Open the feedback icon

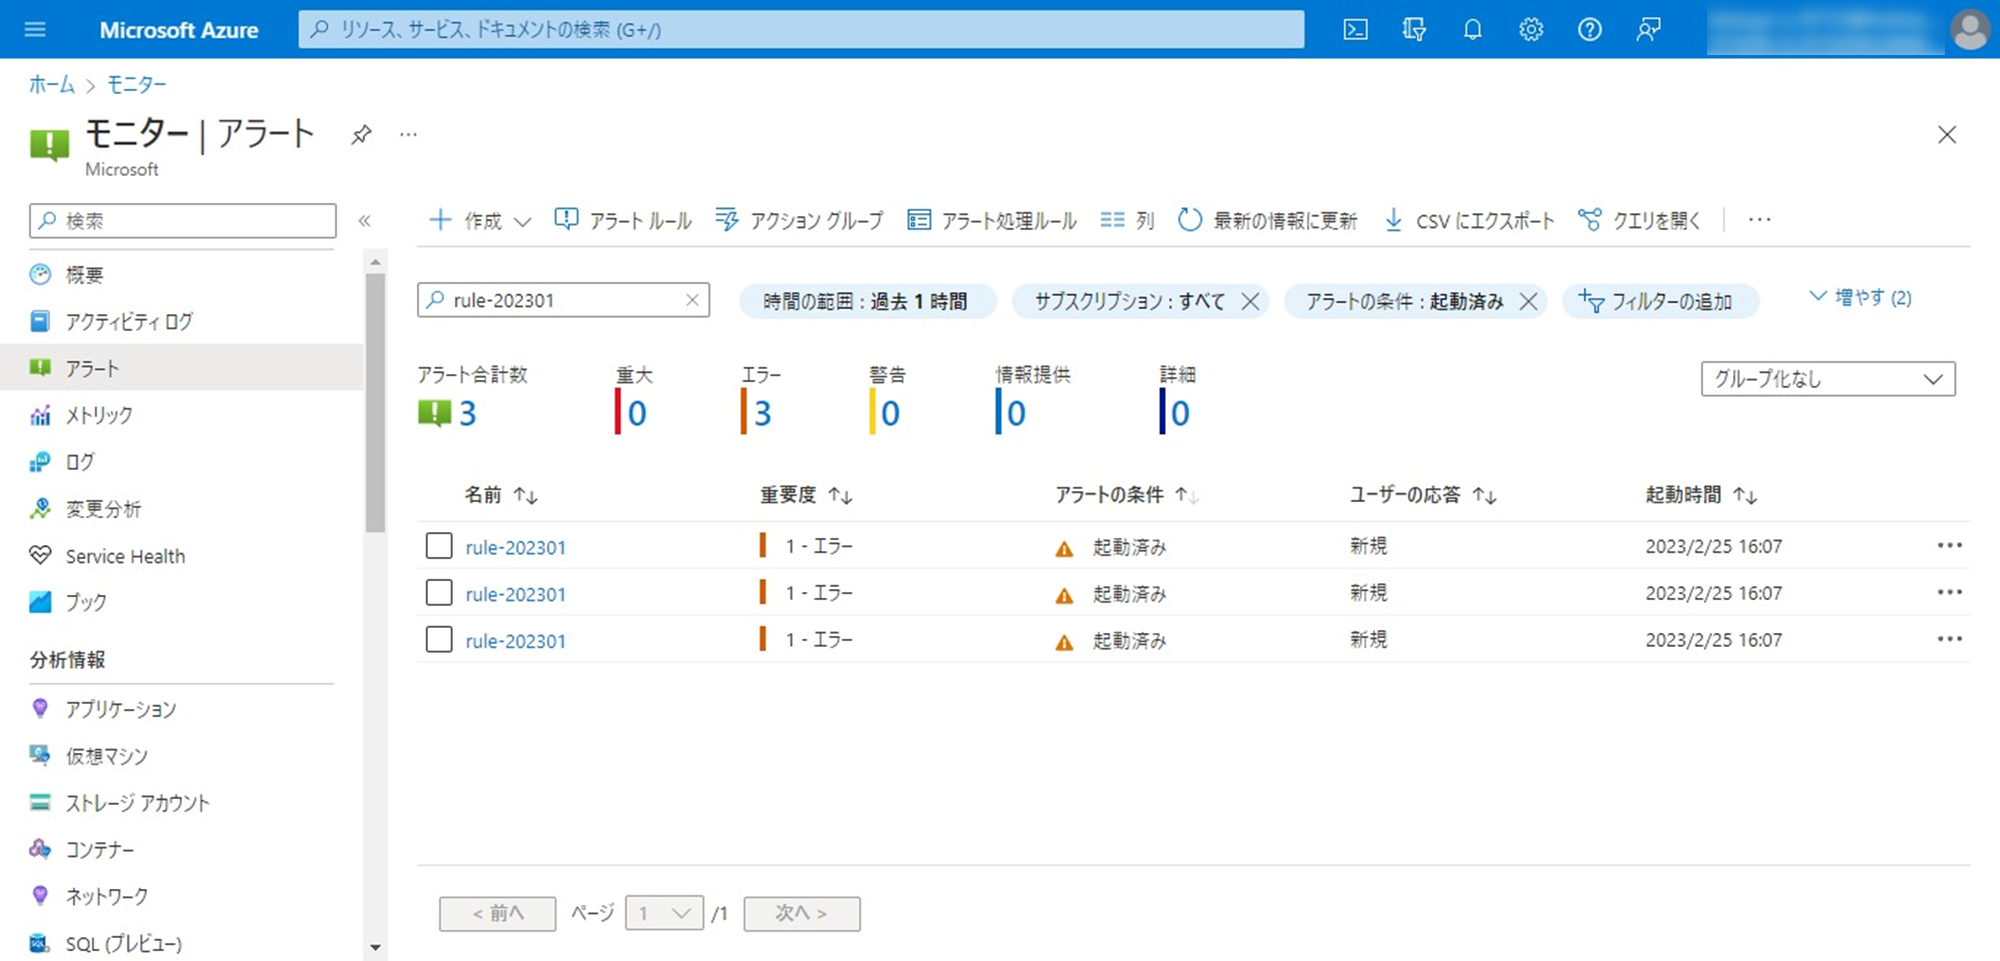[x=1648, y=30]
